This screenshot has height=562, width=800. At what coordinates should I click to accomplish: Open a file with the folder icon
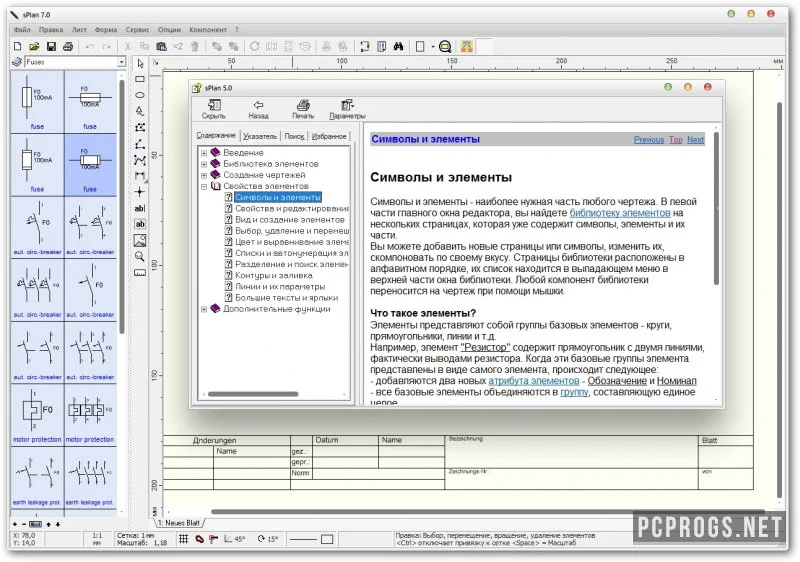(34, 47)
